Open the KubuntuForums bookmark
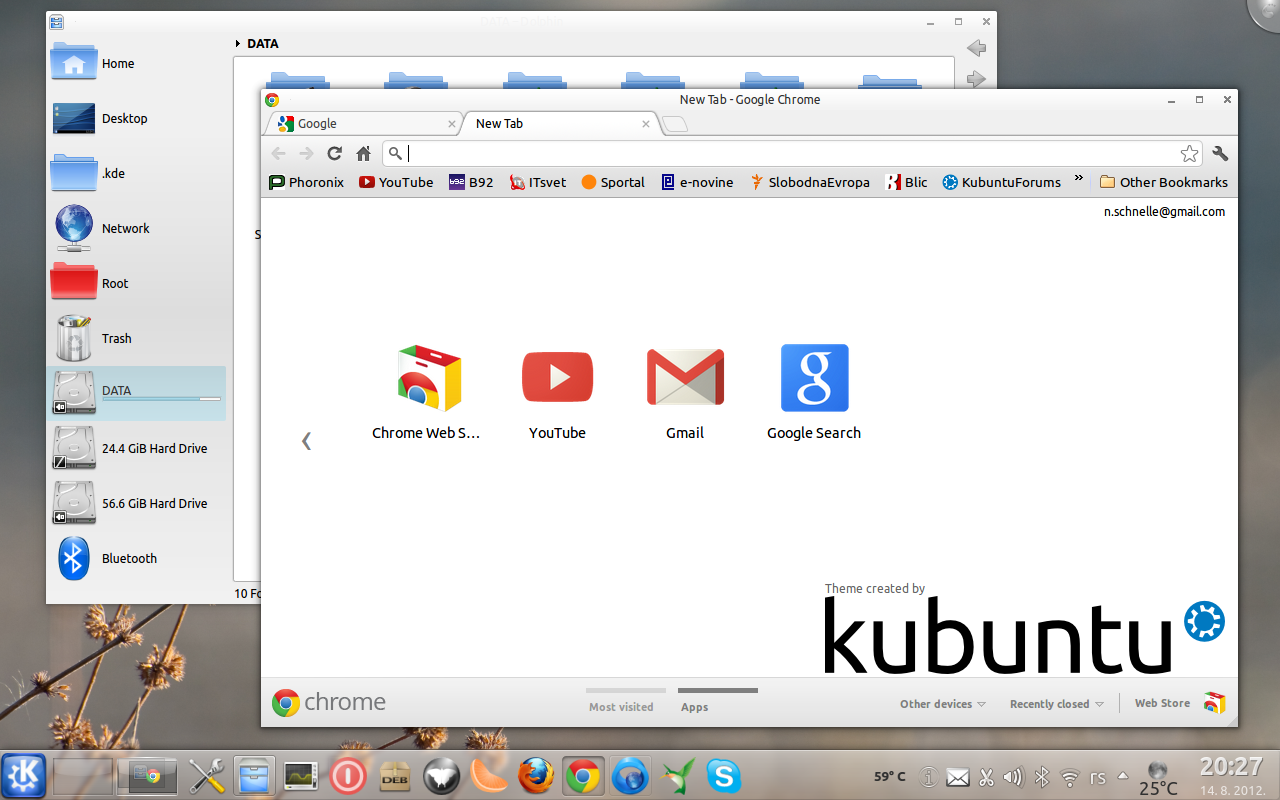The height and width of the screenshot is (800, 1280). coord(1002,182)
